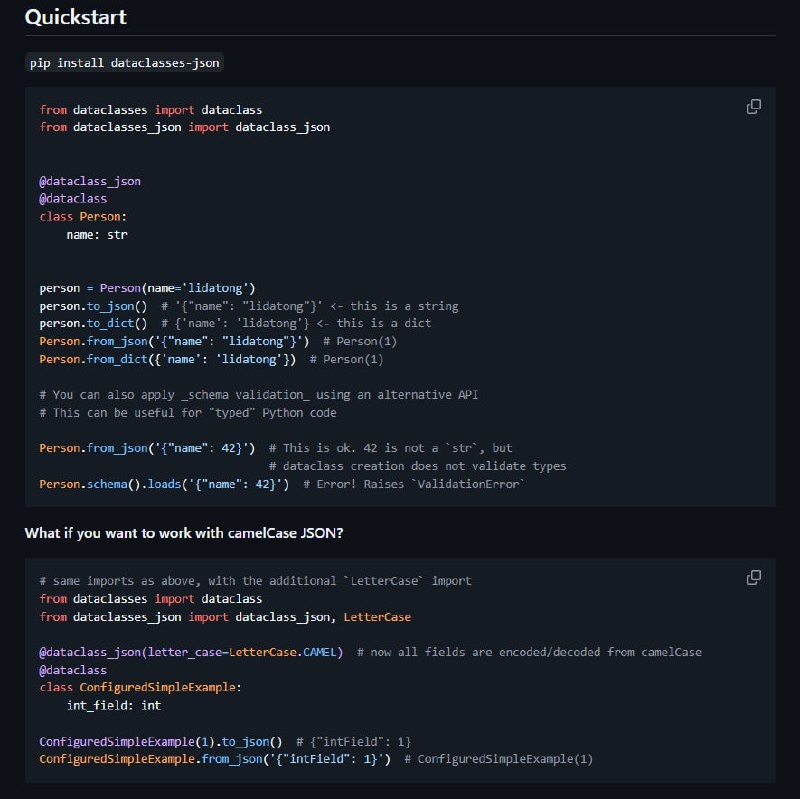
Task: Click the "@dataclass_json(letter_case=LetterCase.CAMEL)" decorator line
Action: point(191,652)
